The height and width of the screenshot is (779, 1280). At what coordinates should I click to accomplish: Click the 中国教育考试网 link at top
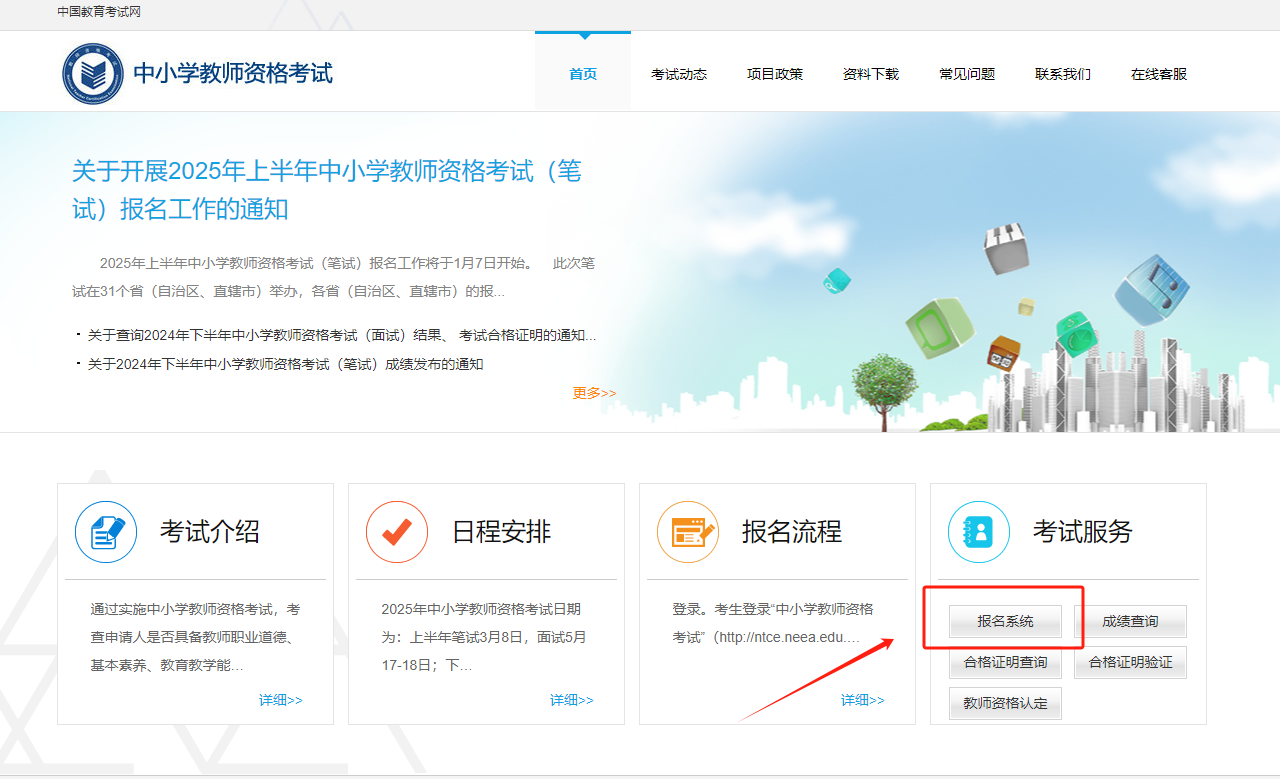pos(98,12)
